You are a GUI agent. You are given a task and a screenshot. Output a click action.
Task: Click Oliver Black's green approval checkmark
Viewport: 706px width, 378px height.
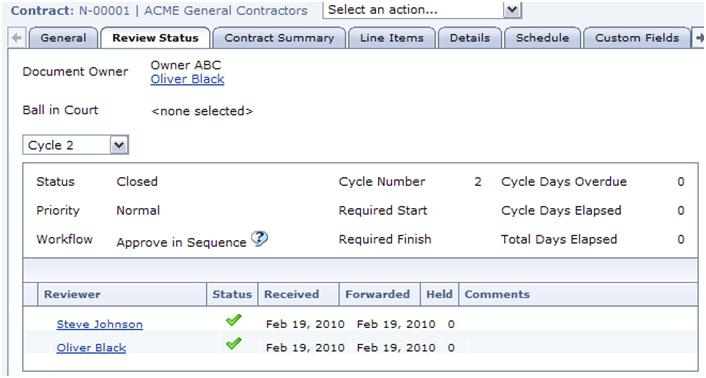234,344
